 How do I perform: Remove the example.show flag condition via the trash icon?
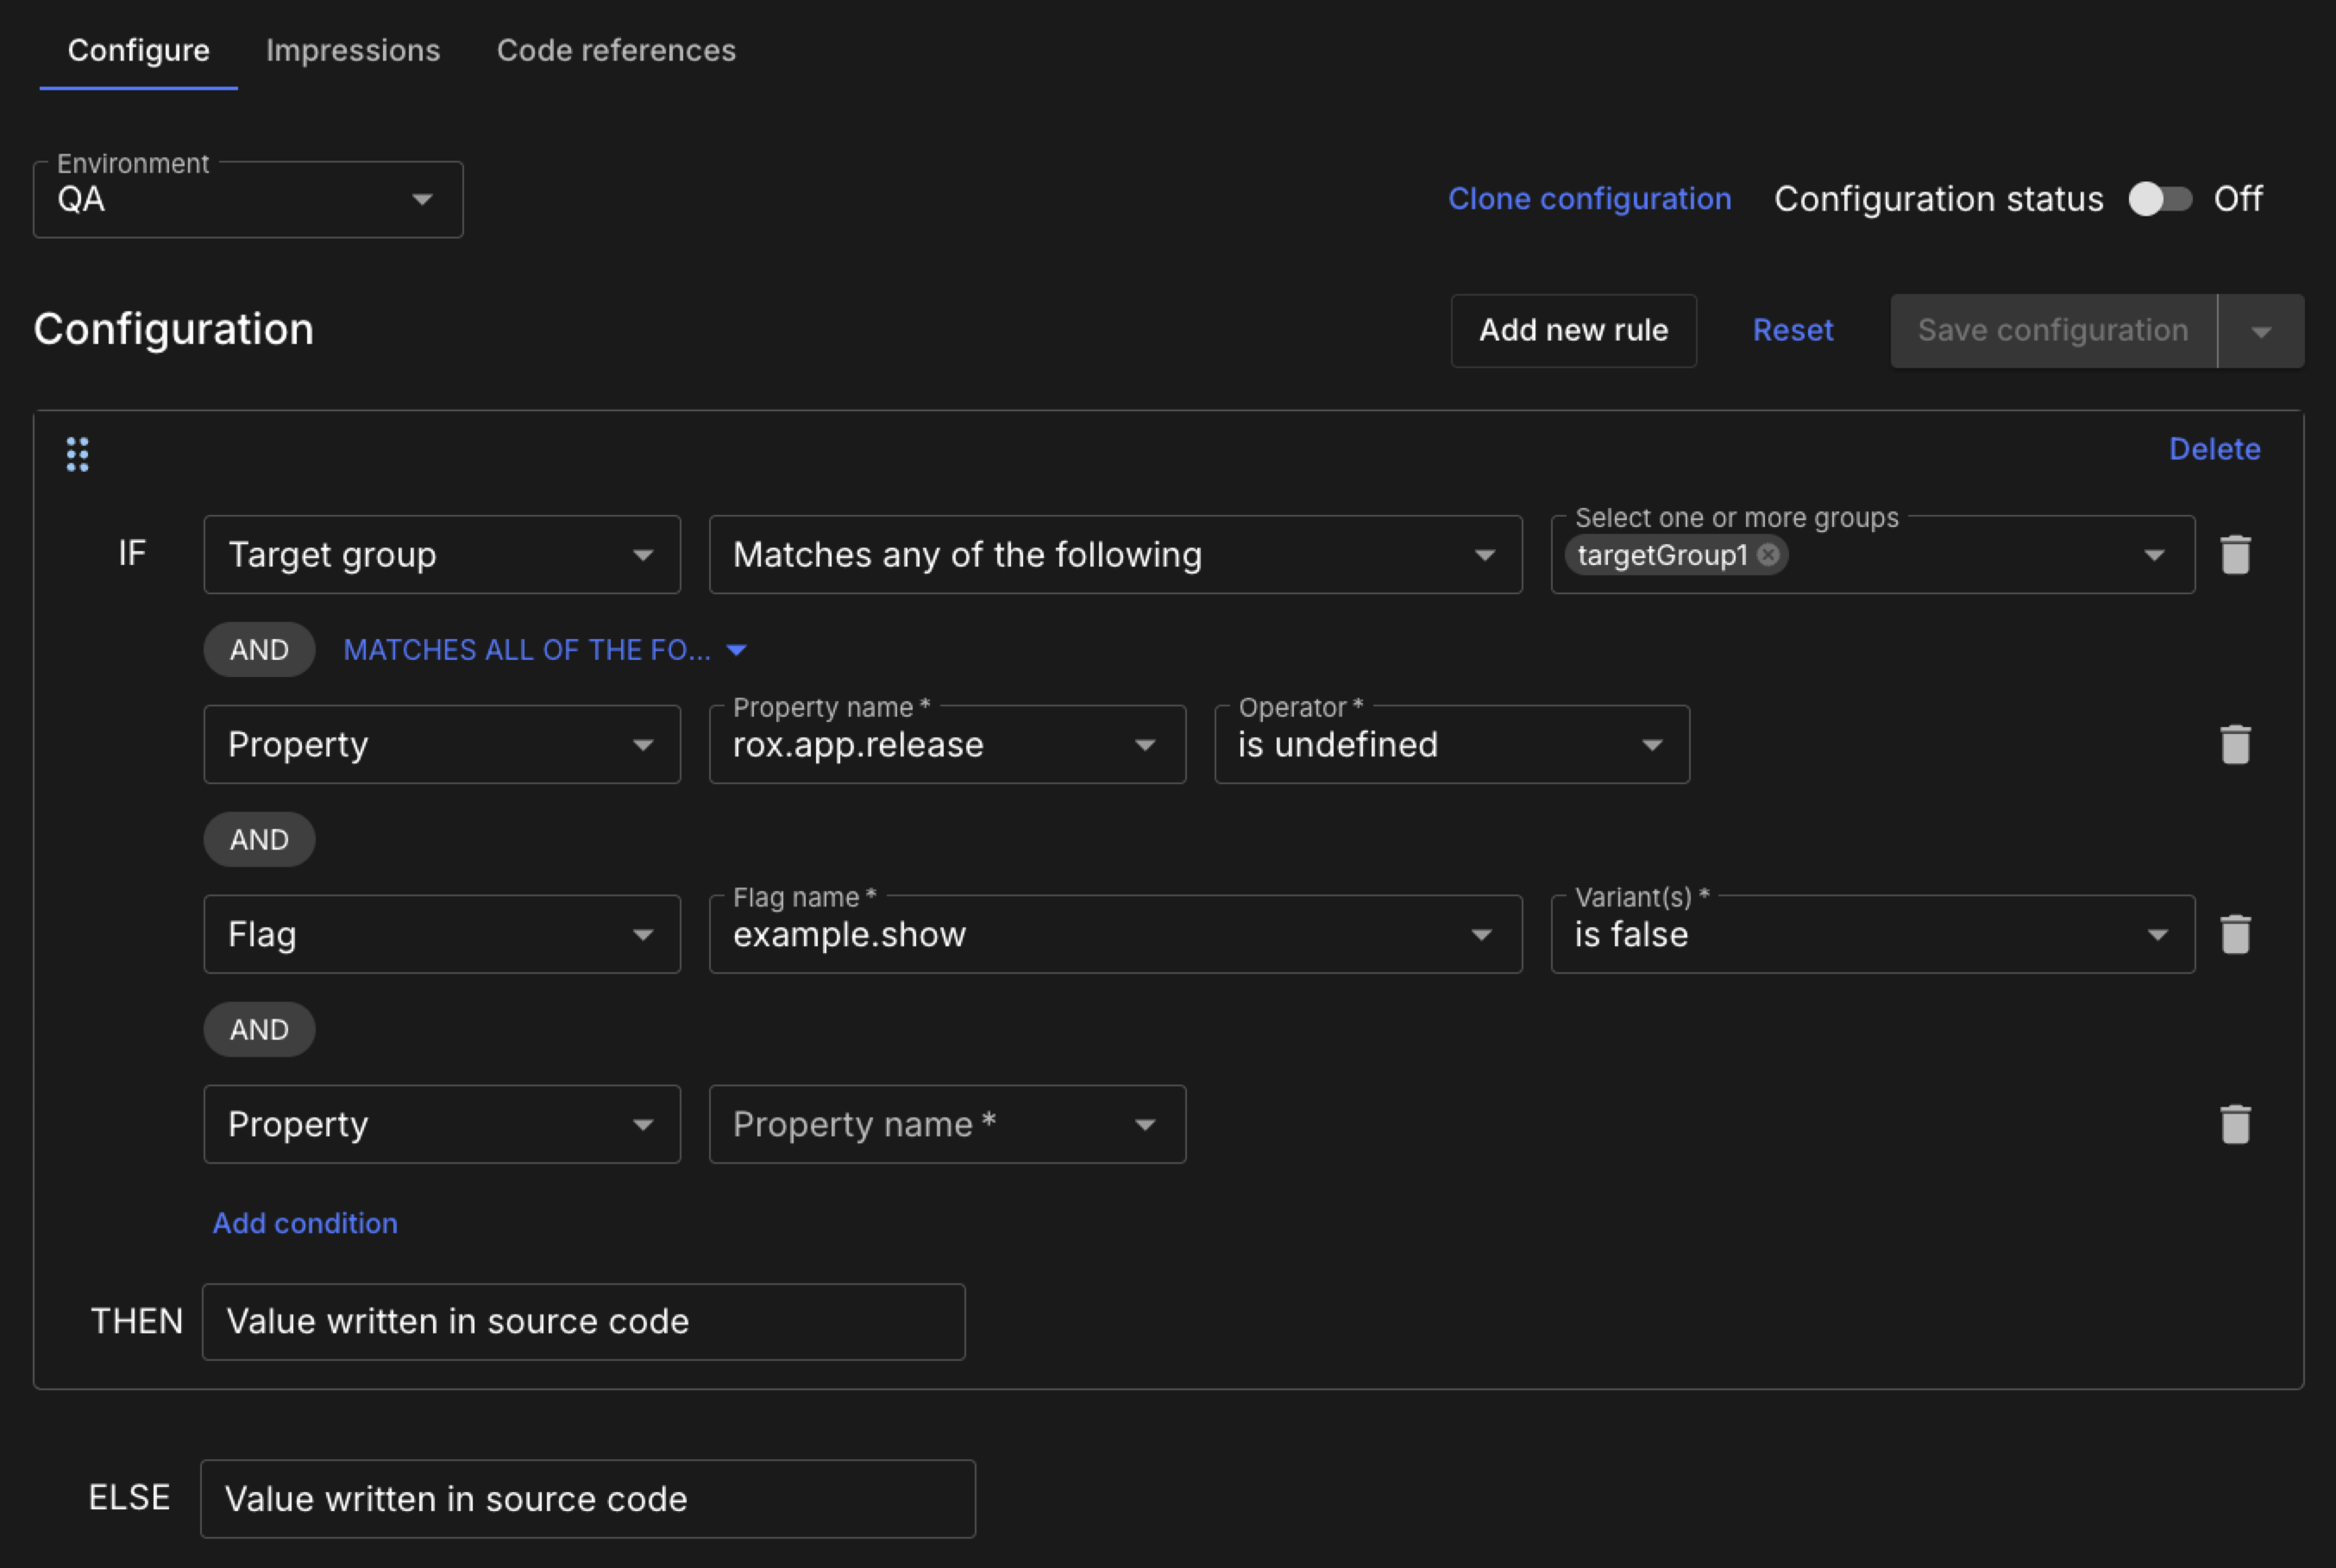(2235, 935)
